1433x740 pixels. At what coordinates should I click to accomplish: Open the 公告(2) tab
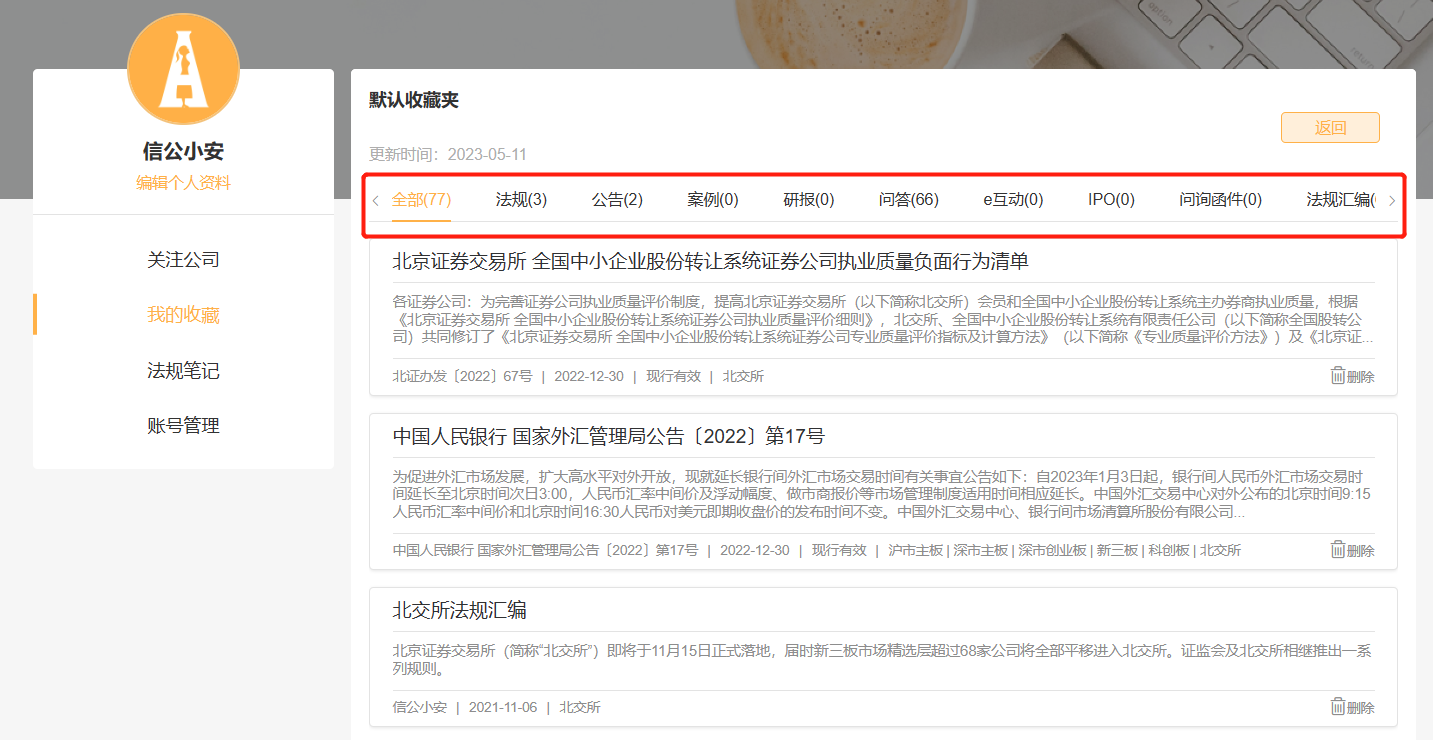pyautogui.click(x=617, y=199)
